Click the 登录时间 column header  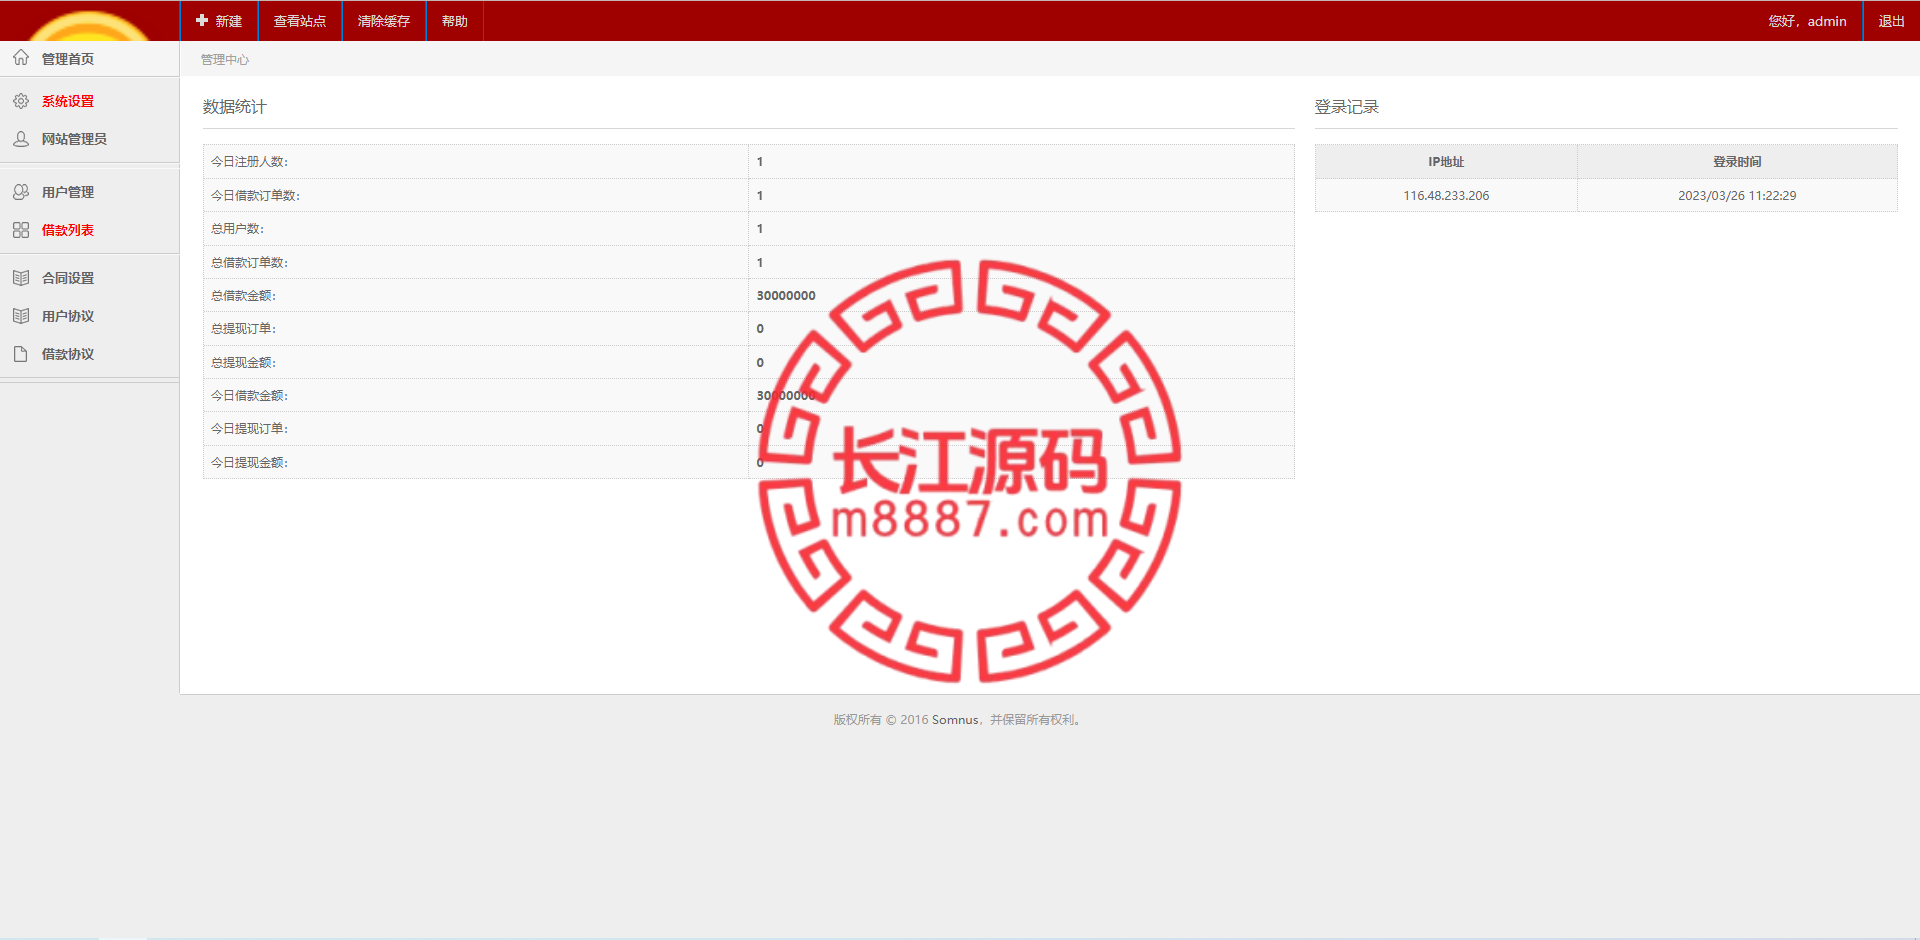click(1737, 162)
